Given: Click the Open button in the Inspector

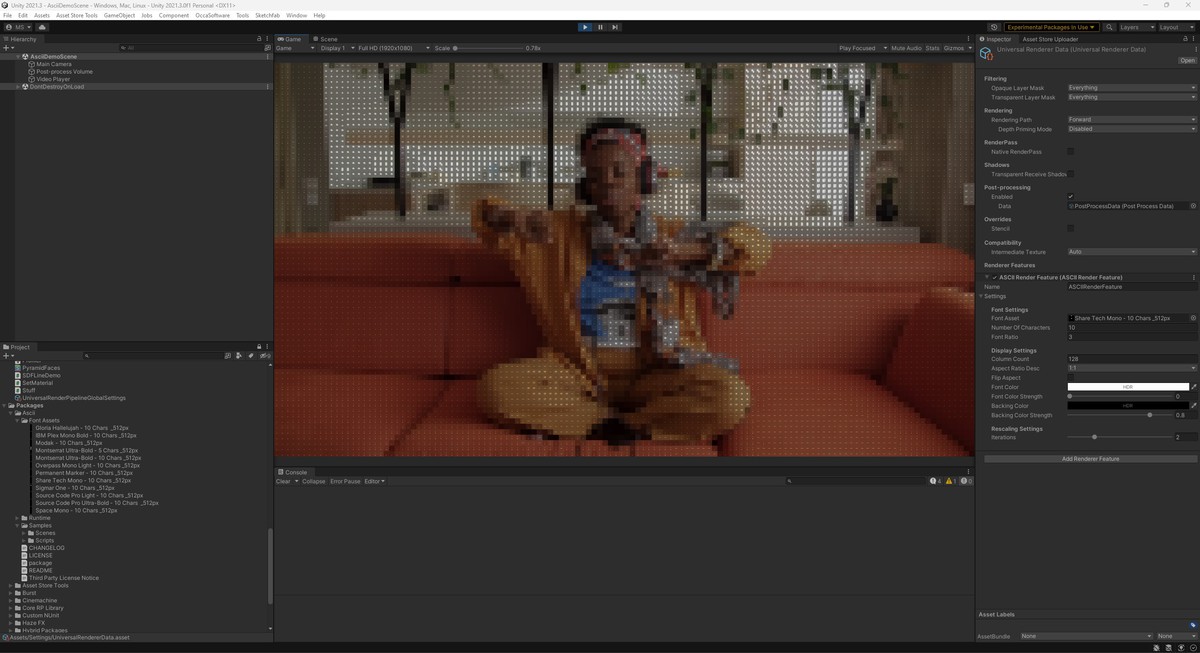Looking at the screenshot, I should click(x=1187, y=60).
